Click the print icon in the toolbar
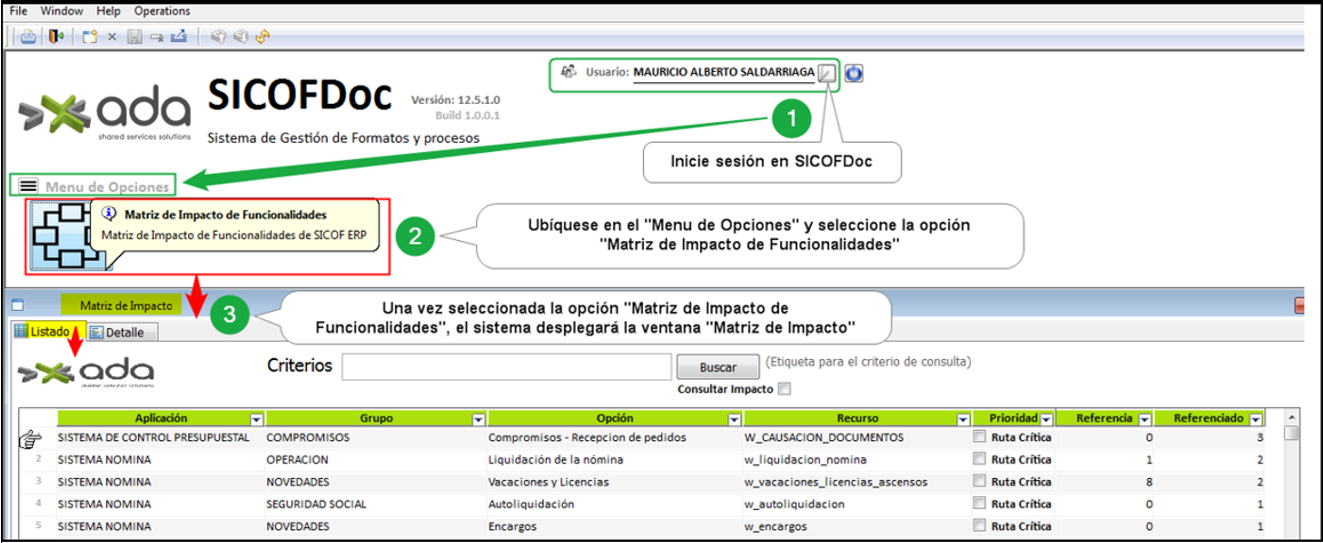The height and width of the screenshot is (543, 1323). coord(28,36)
